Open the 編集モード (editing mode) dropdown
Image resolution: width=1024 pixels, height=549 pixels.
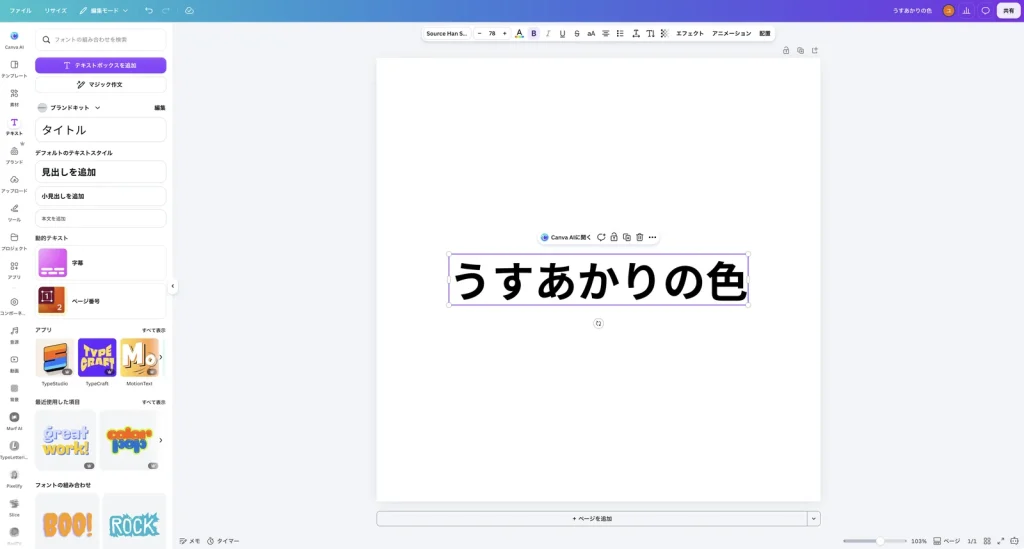104,10
